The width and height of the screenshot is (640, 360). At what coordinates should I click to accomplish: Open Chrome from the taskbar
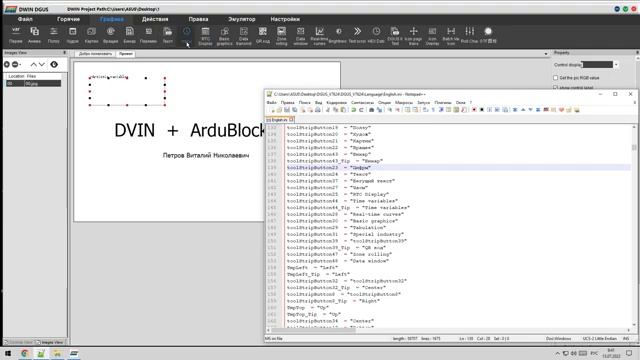click(25, 353)
